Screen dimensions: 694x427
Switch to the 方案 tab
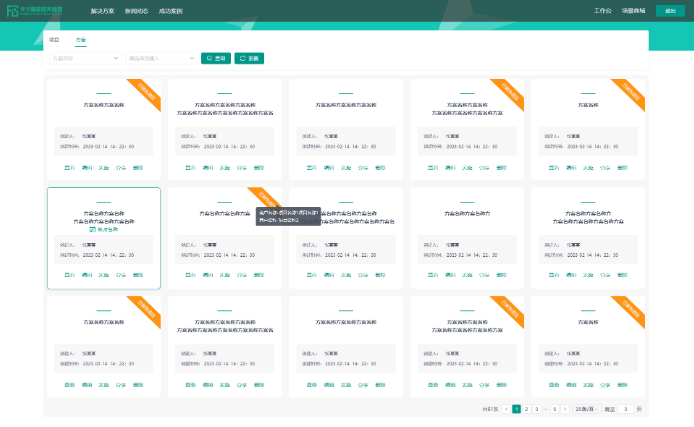pos(80,40)
